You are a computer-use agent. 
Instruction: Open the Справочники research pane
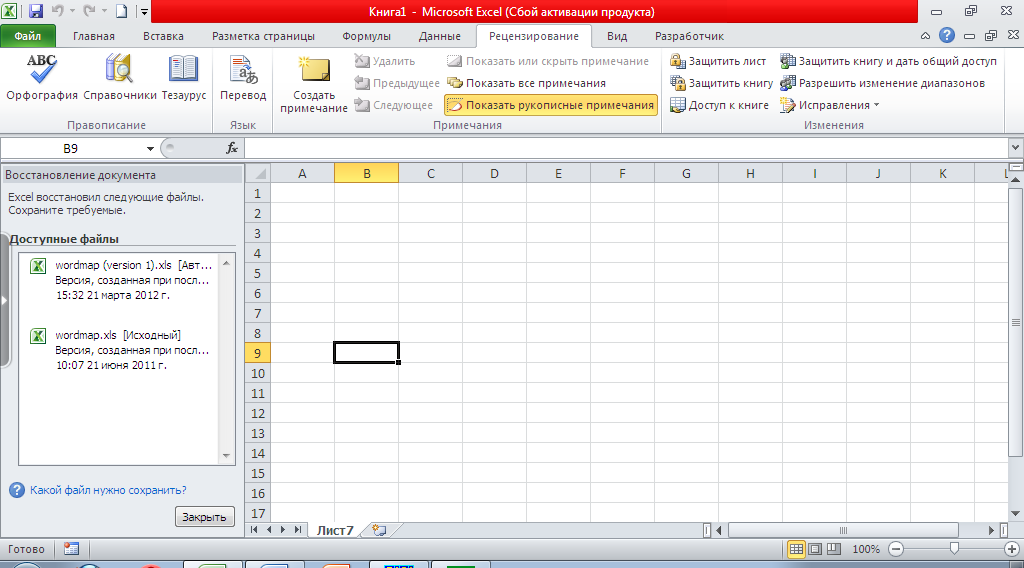[120, 78]
